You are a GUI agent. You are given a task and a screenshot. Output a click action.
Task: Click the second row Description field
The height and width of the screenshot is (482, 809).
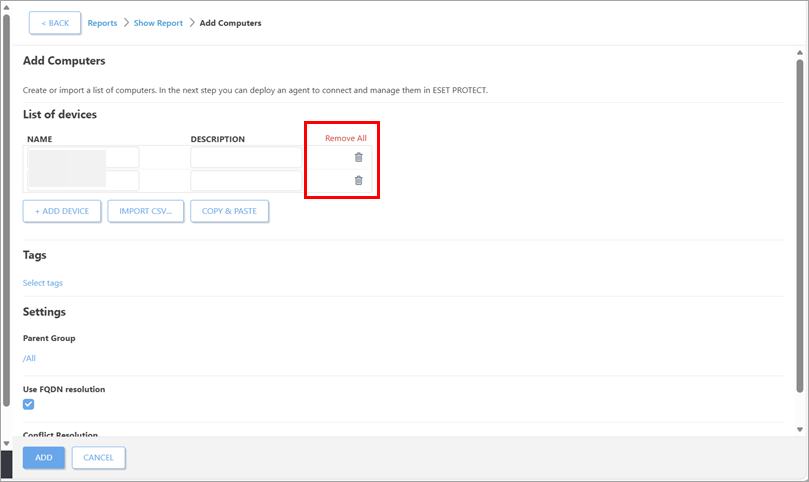[x=245, y=181]
